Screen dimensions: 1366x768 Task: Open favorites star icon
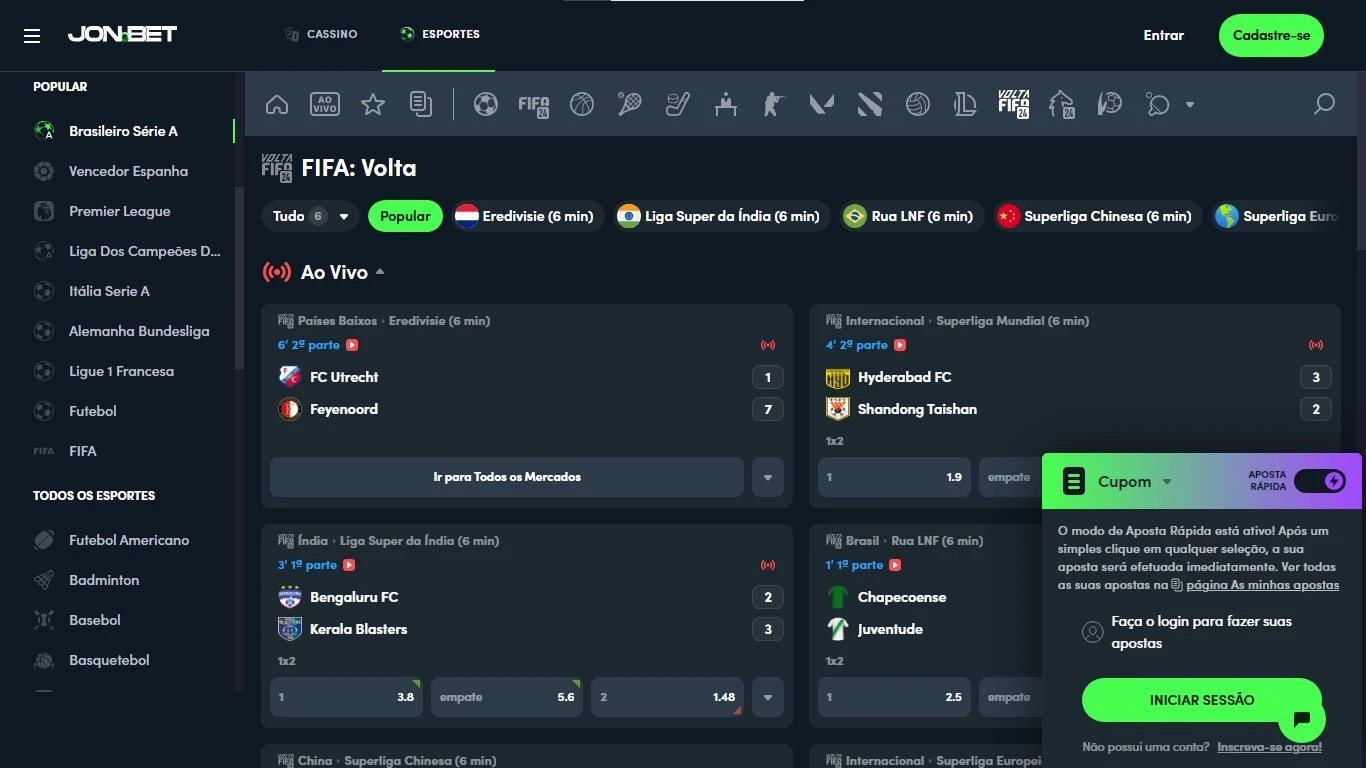point(373,104)
